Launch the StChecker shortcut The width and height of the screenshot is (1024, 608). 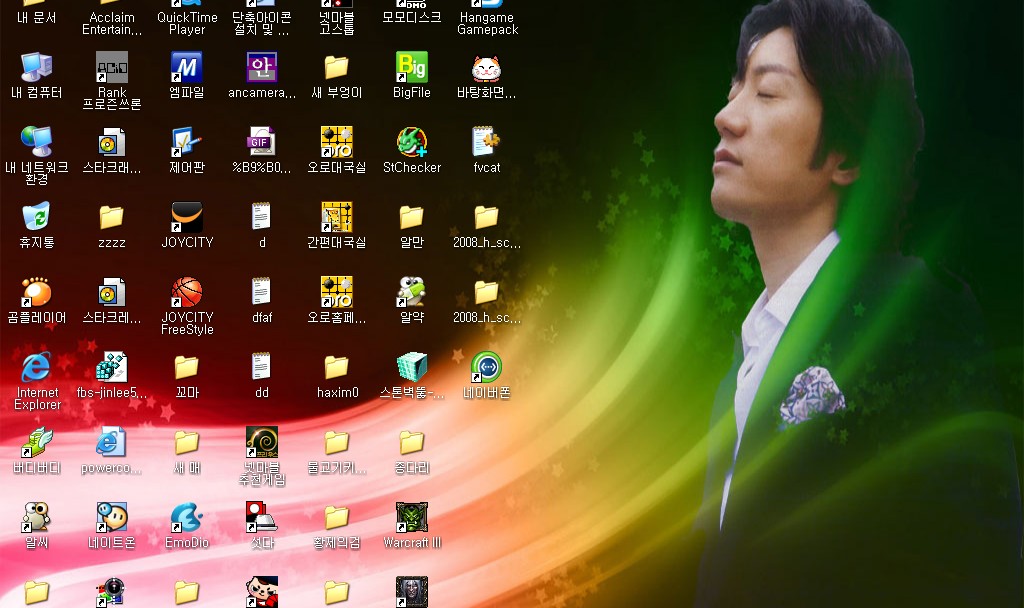pos(411,142)
